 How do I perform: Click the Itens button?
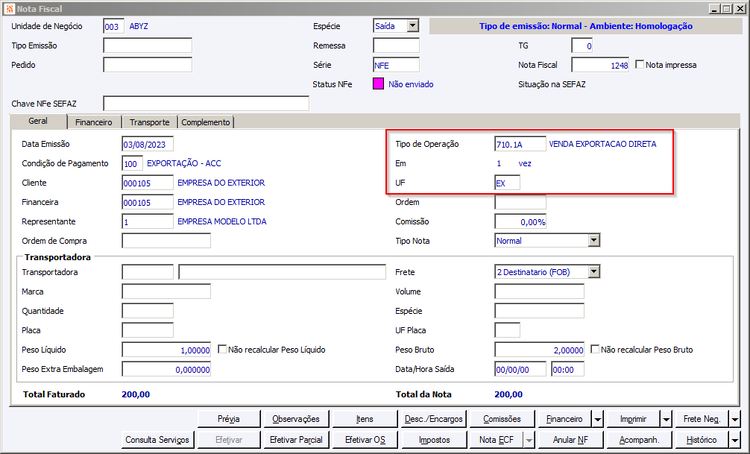tap(364, 419)
